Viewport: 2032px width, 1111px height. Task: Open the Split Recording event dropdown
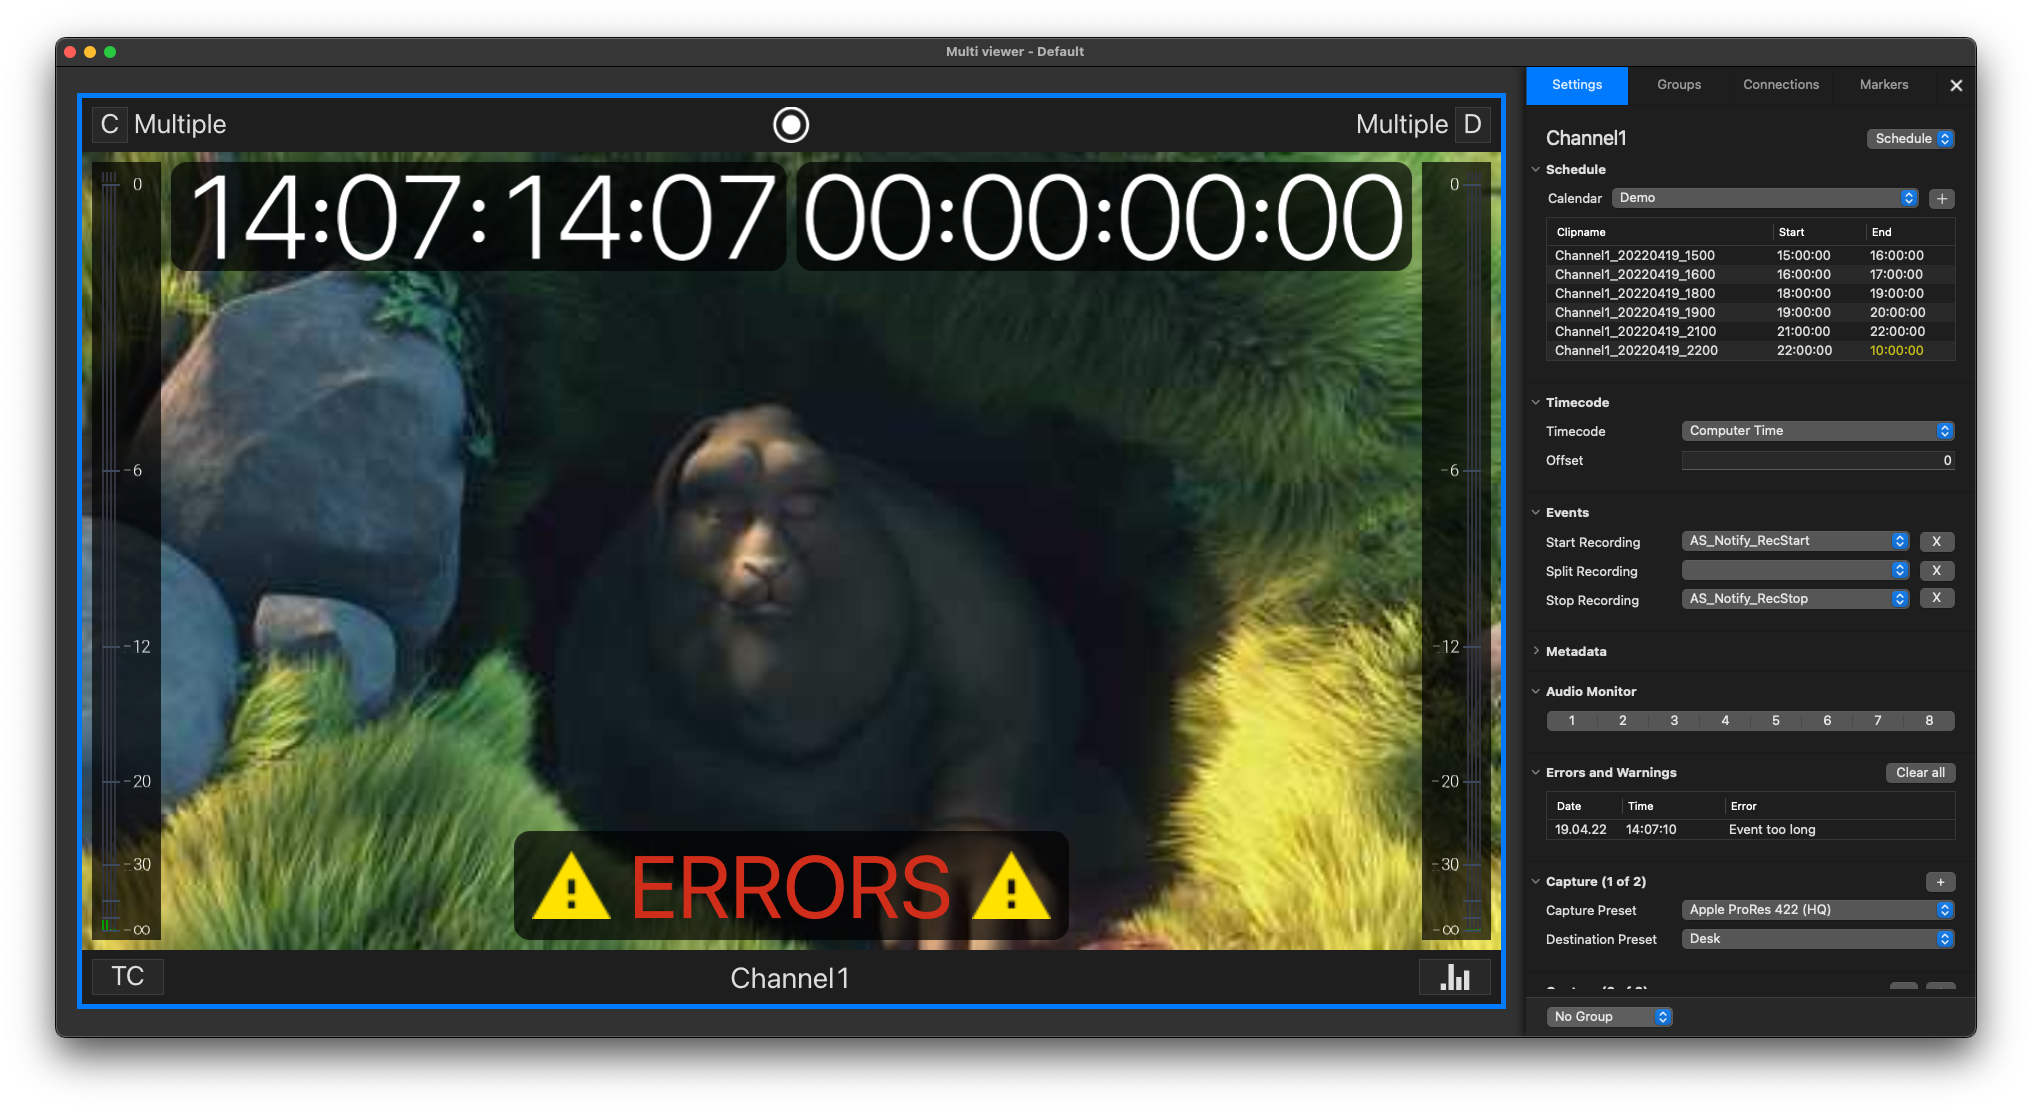click(x=1795, y=570)
